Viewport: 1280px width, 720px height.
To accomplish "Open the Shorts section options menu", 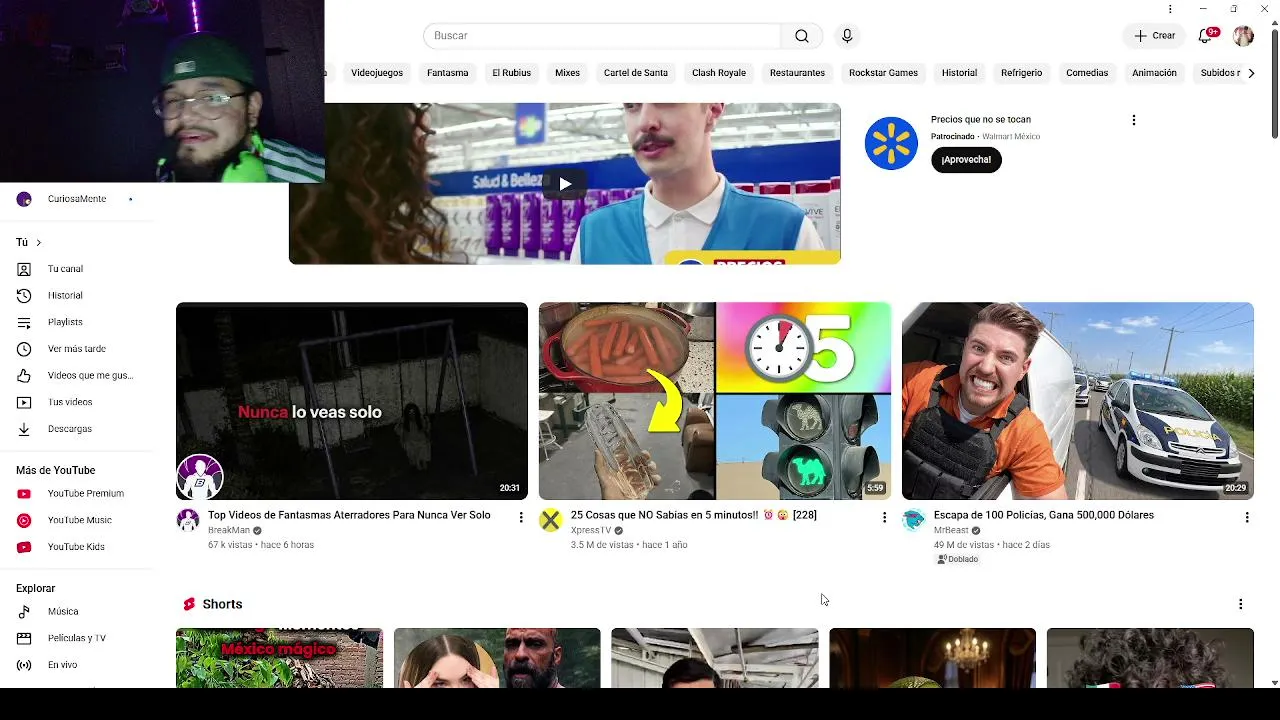I will click(x=1240, y=604).
